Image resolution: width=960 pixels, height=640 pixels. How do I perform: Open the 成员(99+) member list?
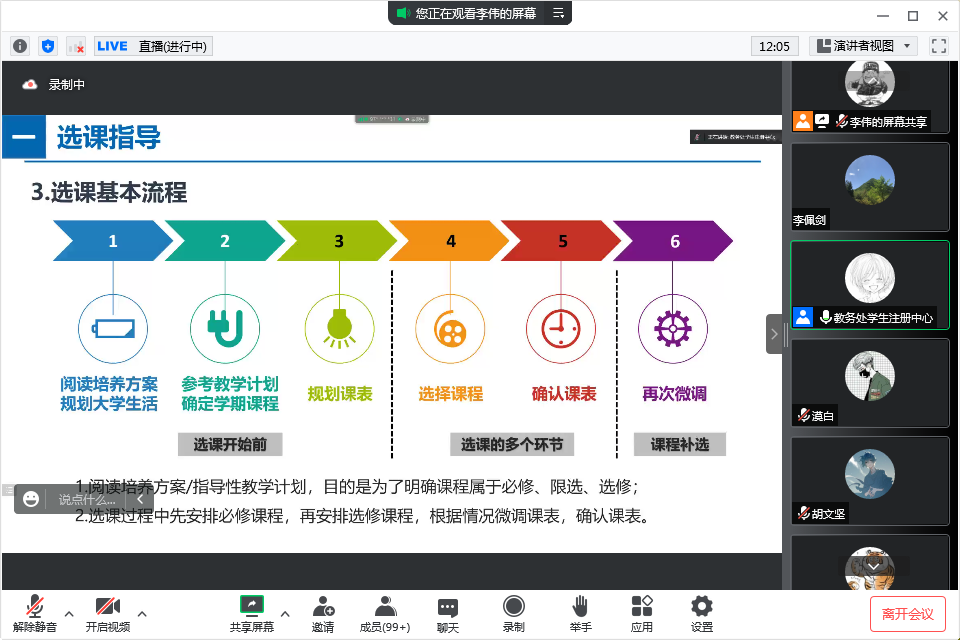pos(385,613)
